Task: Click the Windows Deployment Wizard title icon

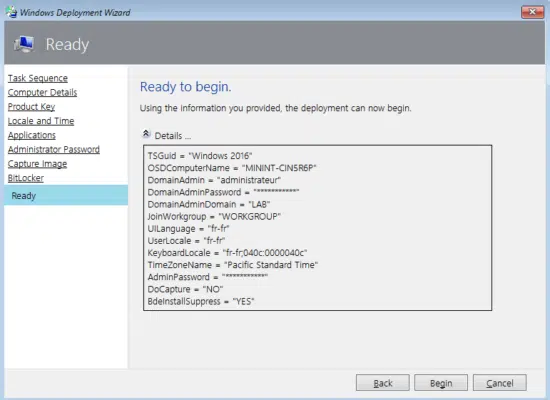Action: (x=11, y=12)
